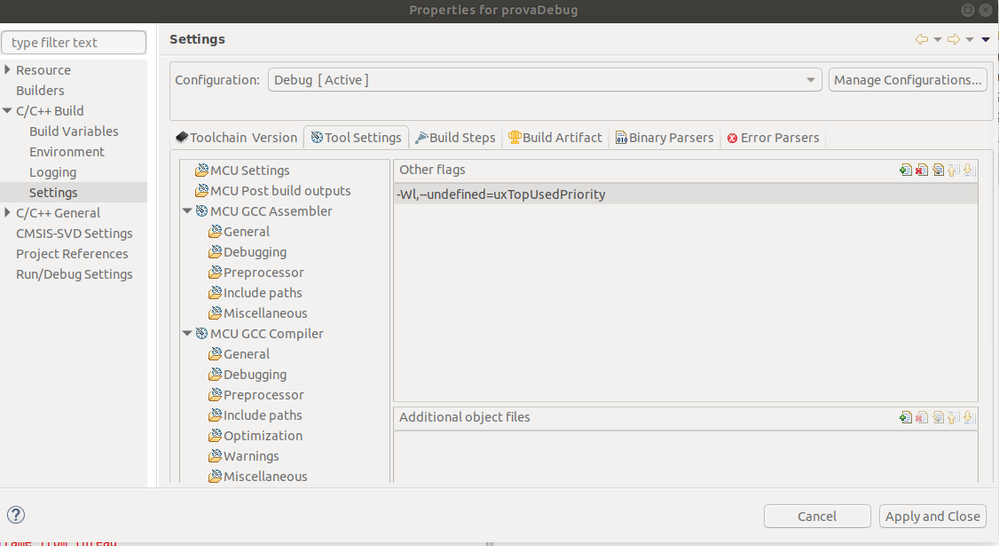
Task: Click the Apply and Close button
Action: point(933,516)
